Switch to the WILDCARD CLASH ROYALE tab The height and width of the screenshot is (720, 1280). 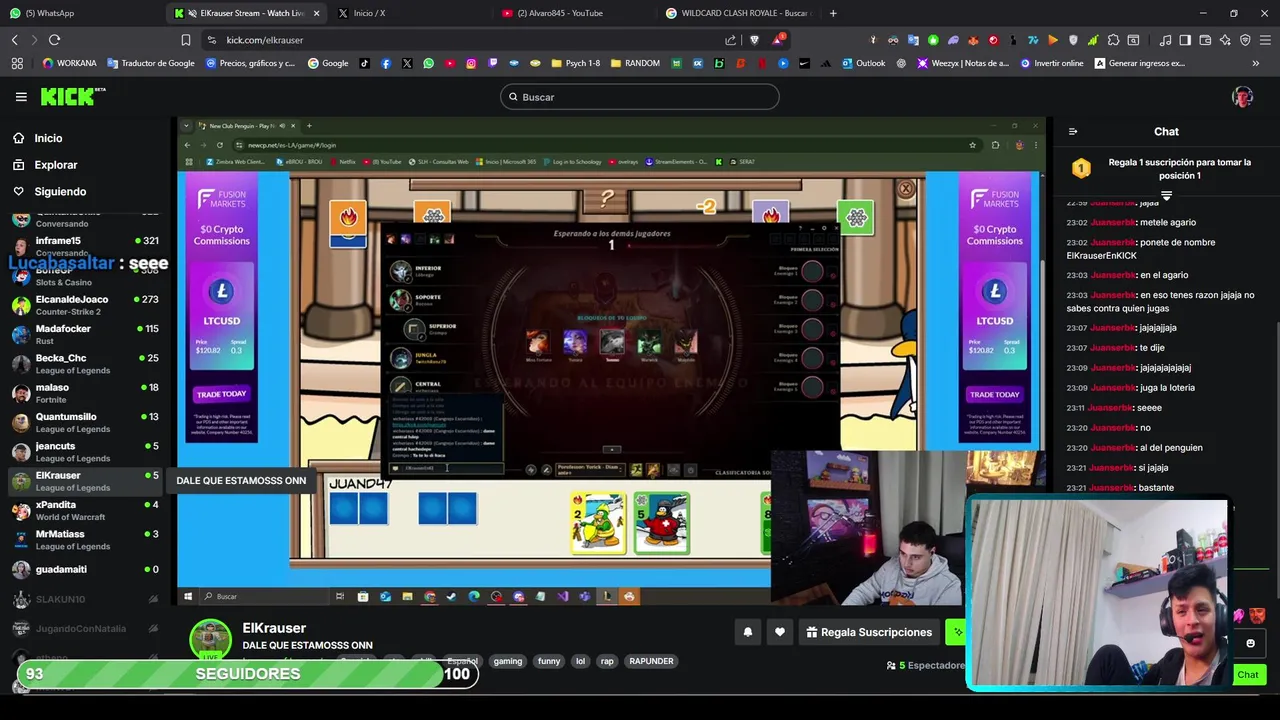click(x=738, y=13)
